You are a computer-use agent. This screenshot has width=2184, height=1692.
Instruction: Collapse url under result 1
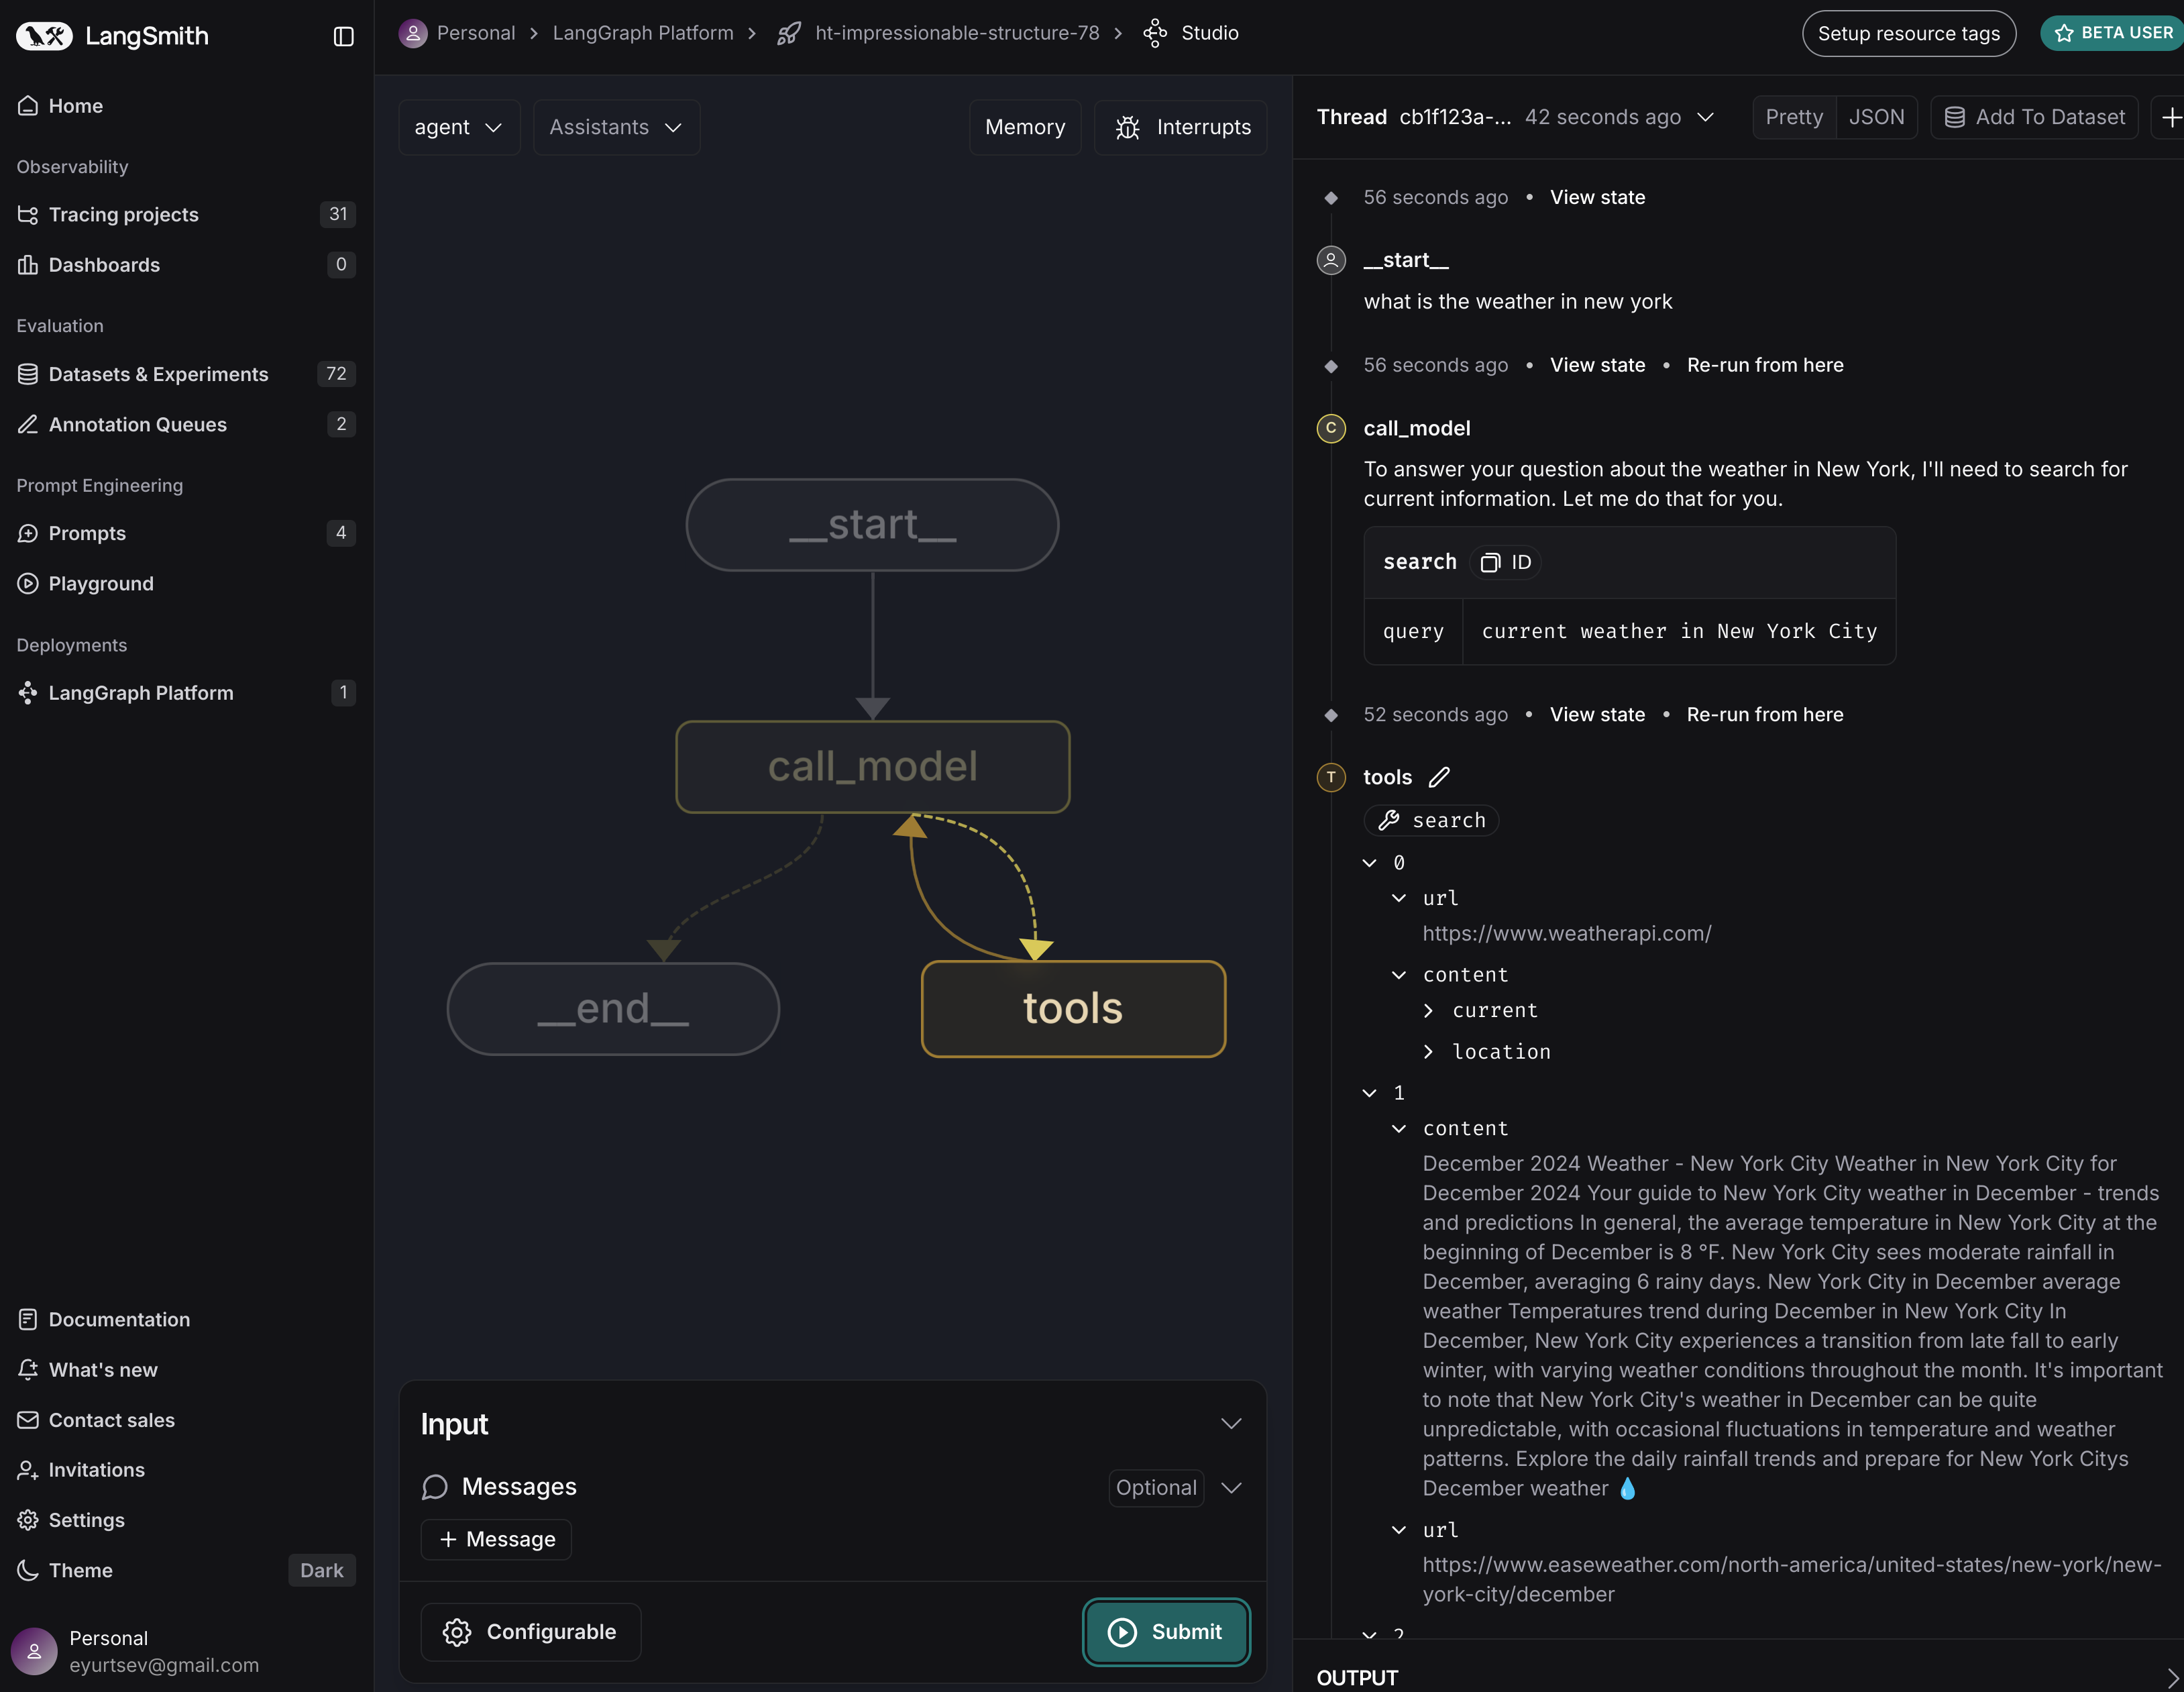click(x=1399, y=1530)
